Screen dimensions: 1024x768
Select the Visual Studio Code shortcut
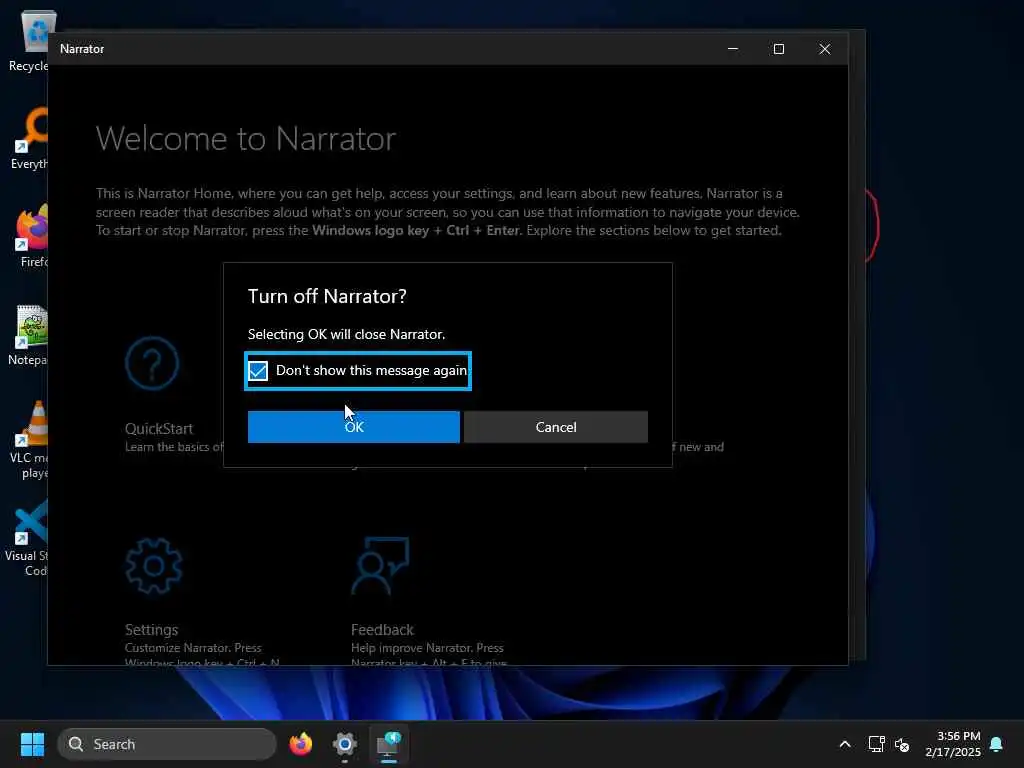26,538
